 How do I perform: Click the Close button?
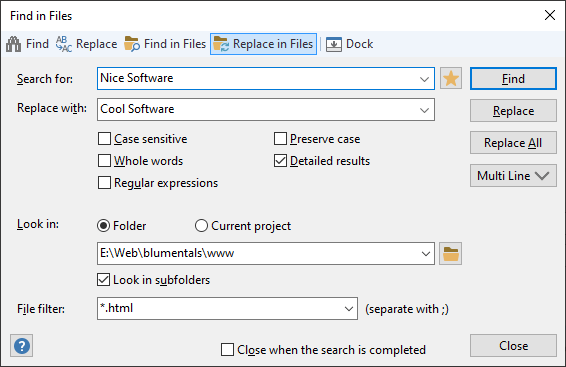(513, 346)
